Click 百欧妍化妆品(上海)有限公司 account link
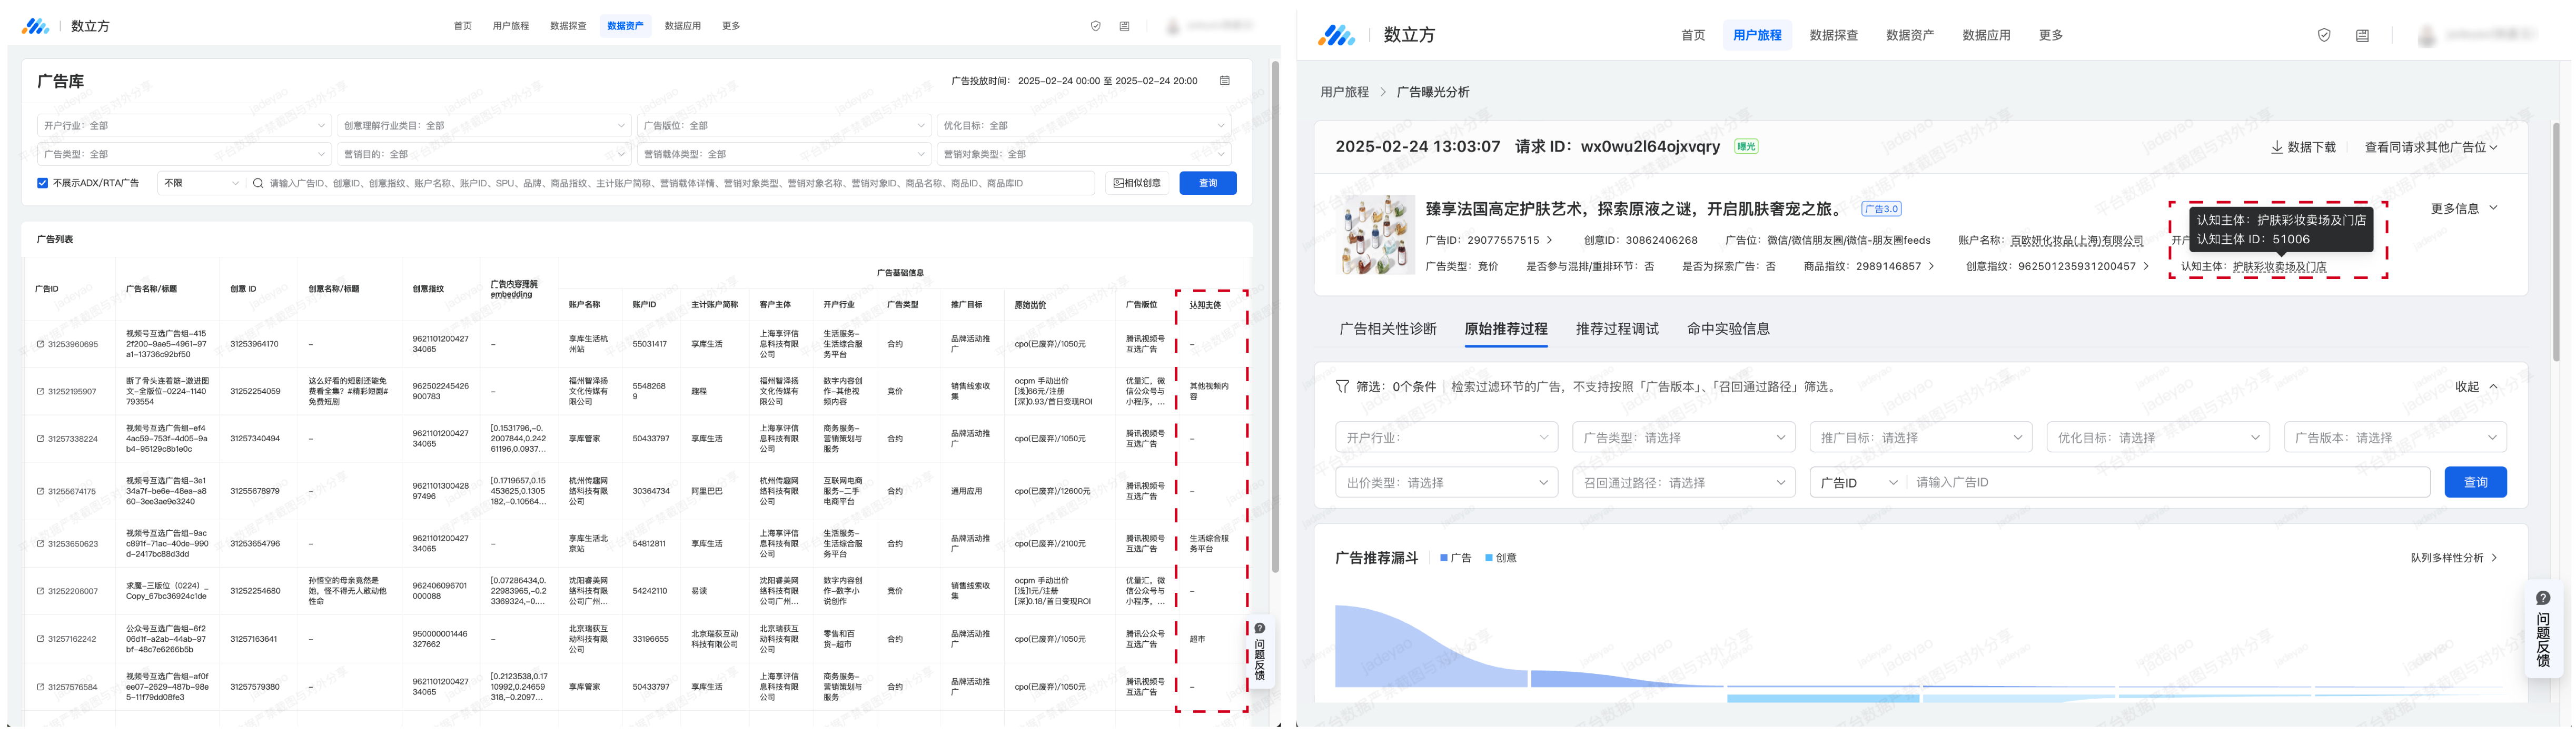Viewport: 2576px width, 735px height. click(x=2076, y=240)
